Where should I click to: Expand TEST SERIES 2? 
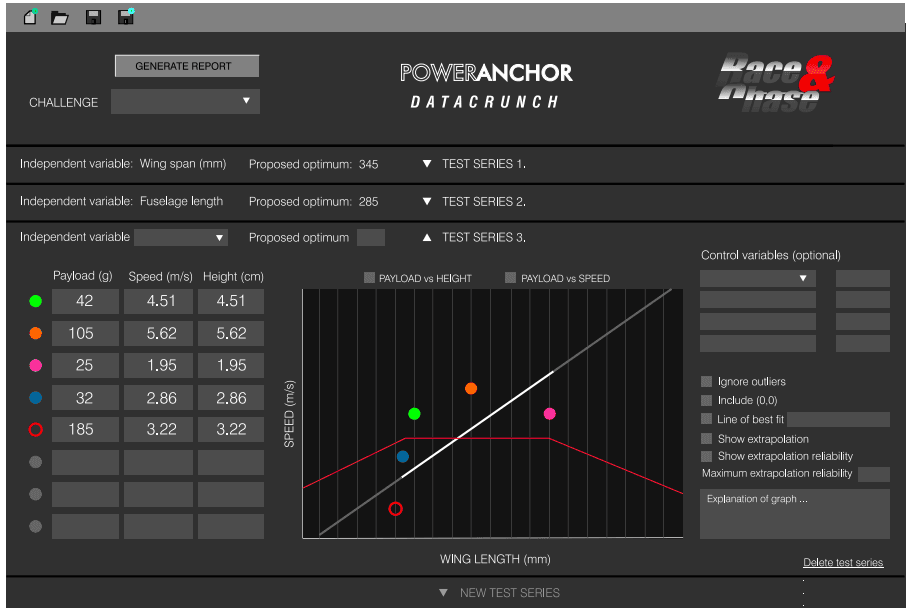[426, 201]
